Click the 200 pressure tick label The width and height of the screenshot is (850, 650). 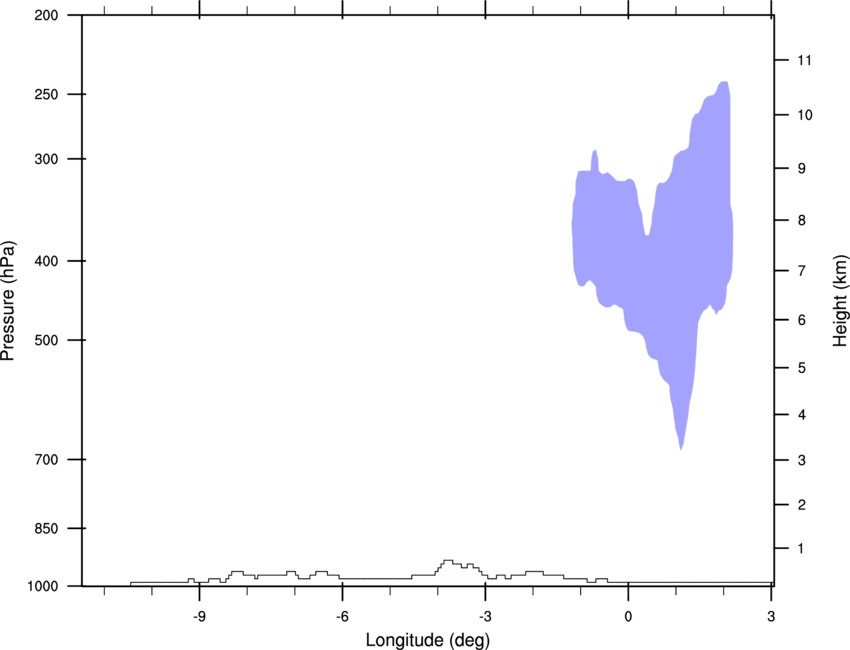pyautogui.click(x=46, y=15)
